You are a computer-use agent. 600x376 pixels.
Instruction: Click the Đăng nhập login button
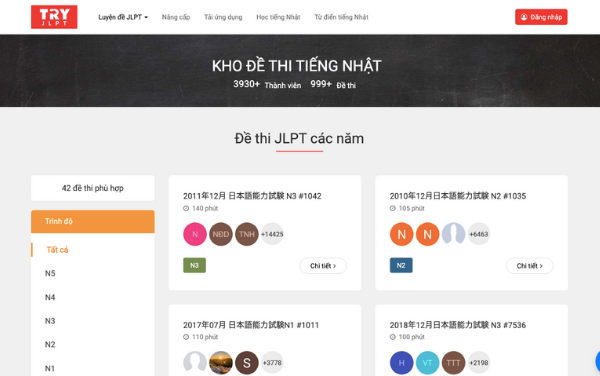pos(541,17)
